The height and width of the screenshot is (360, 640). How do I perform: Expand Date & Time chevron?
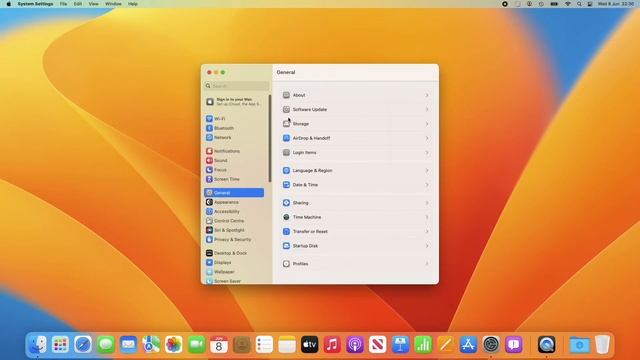coord(427,185)
